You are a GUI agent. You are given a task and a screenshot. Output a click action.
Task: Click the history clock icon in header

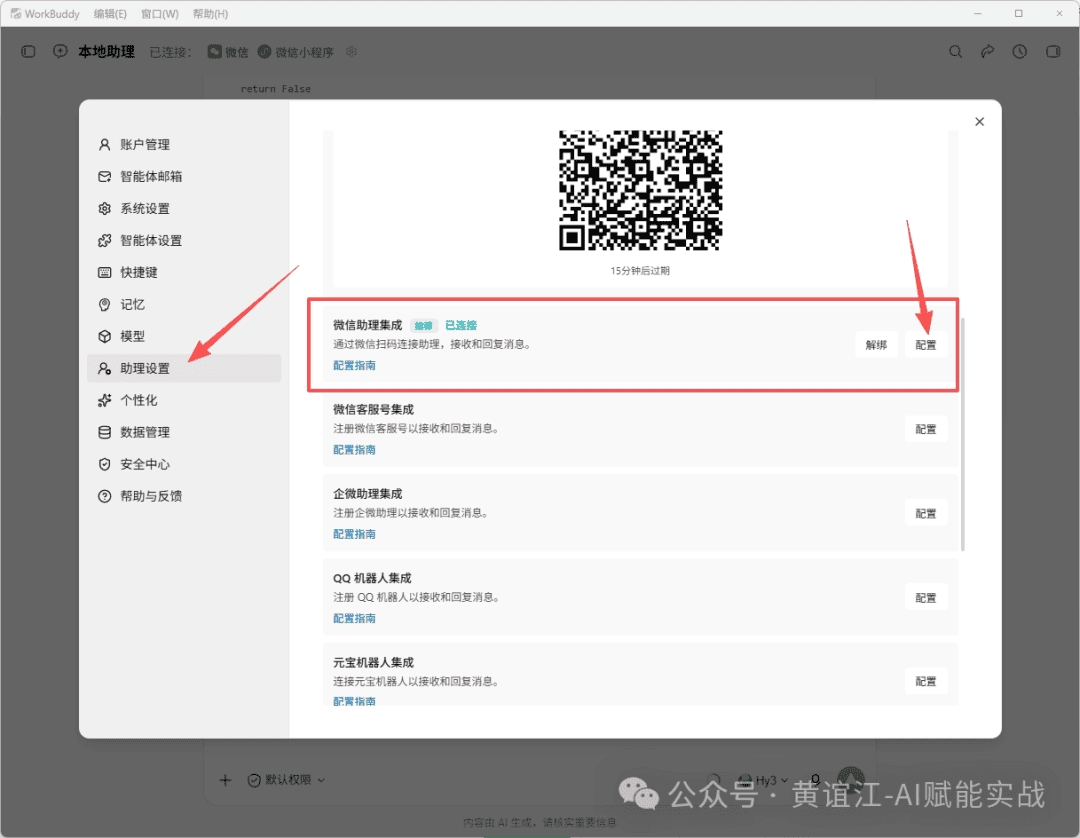pyautogui.click(x=1019, y=52)
